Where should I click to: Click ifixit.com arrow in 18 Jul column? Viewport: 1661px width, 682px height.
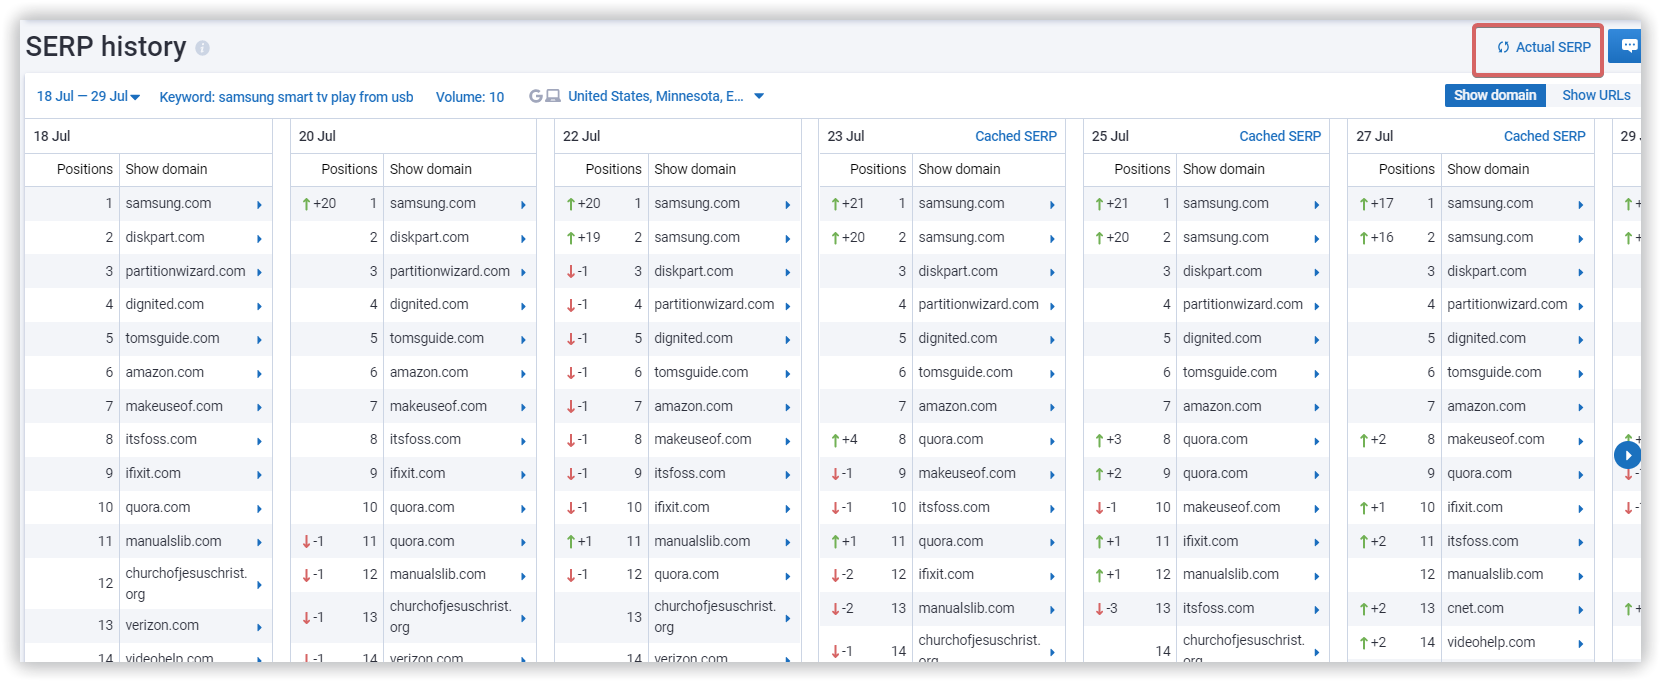point(259,475)
